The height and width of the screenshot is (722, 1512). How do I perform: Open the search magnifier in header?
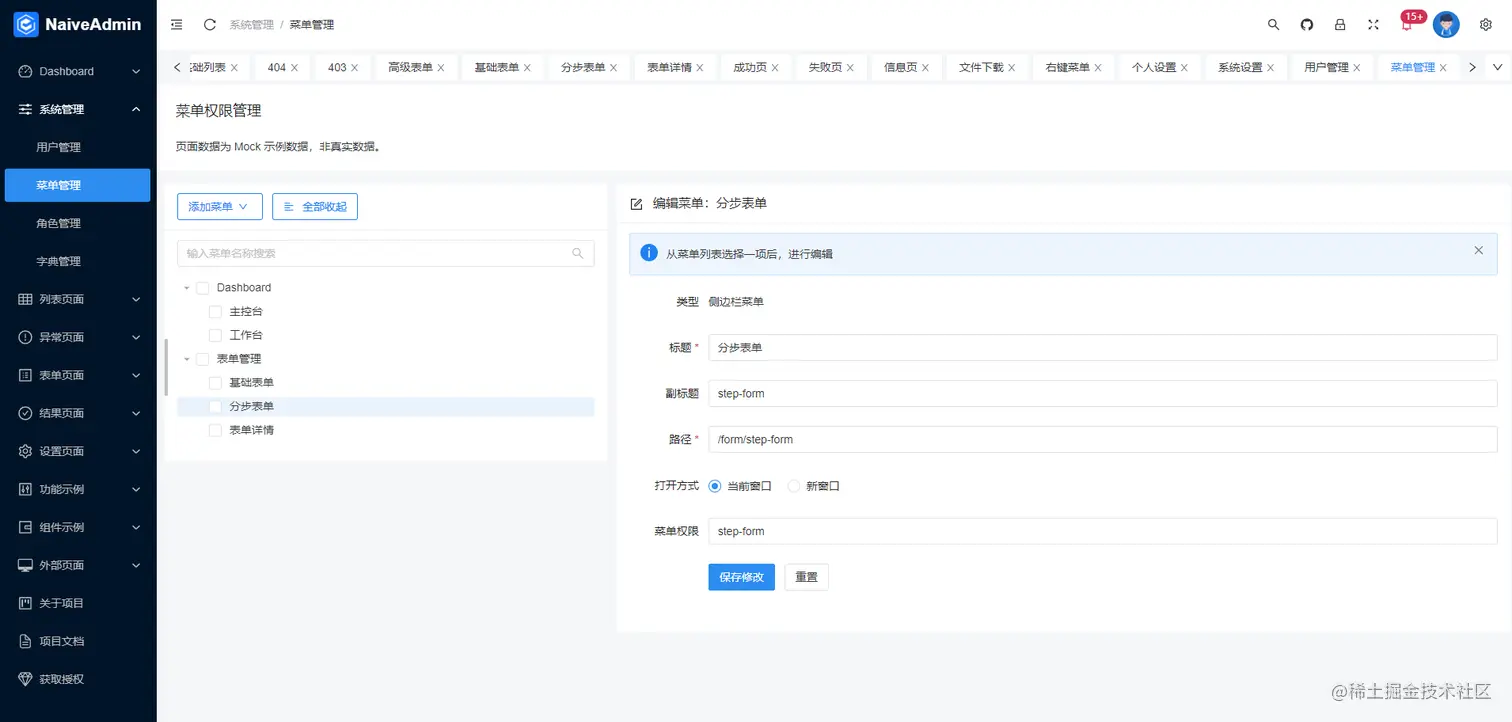click(x=1273, y=24)
